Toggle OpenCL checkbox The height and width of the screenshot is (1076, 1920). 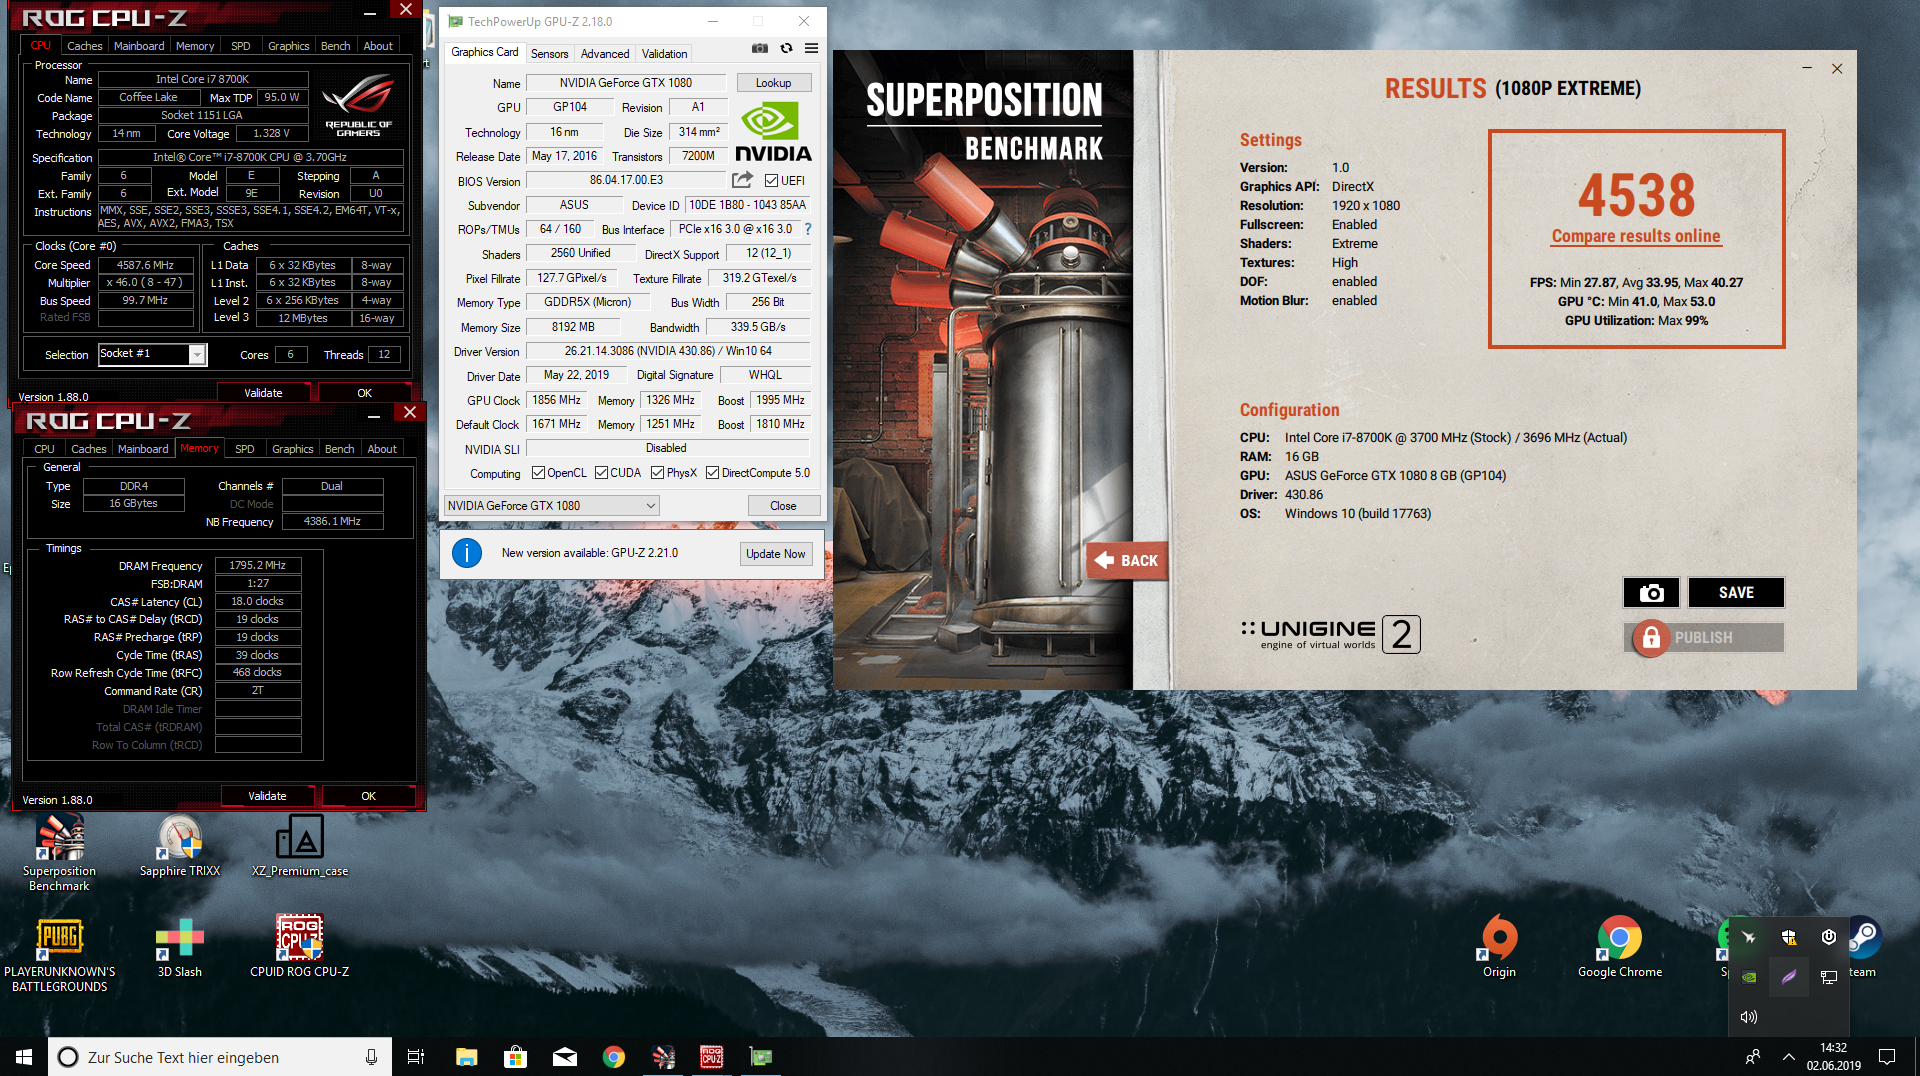point(538,473)
